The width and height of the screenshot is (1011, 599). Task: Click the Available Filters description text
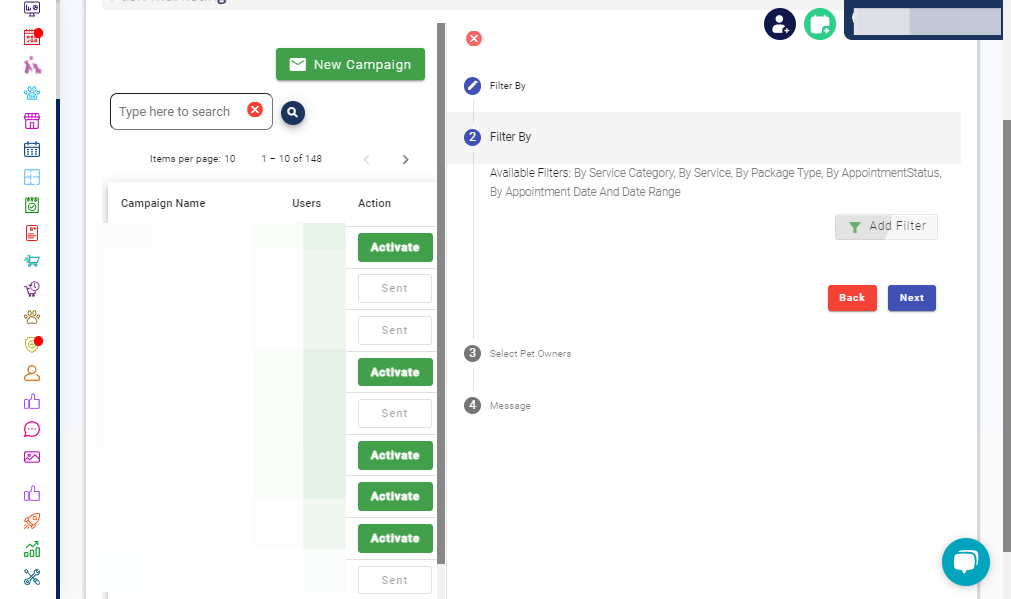point(716,182)
